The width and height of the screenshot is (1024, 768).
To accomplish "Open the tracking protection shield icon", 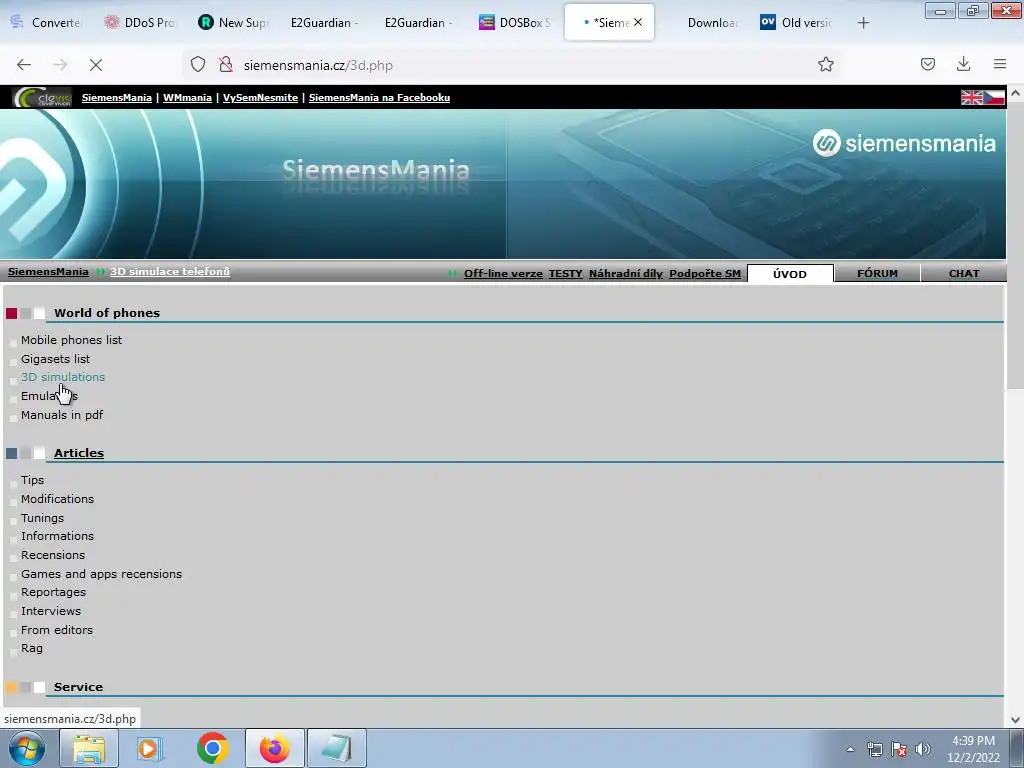I will click(x=198, y=65).
